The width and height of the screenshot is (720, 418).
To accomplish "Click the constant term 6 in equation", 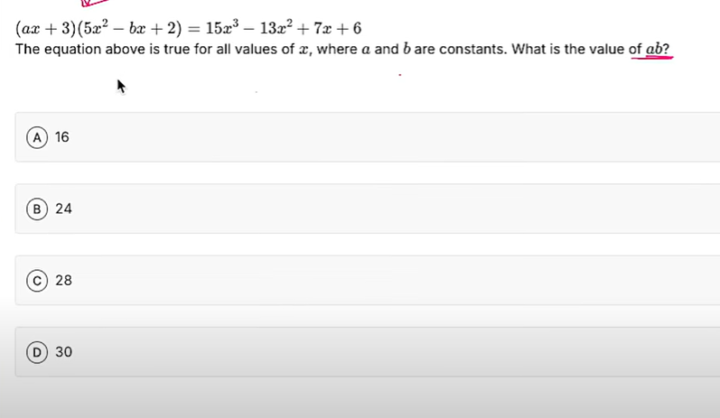I will 356,28.
